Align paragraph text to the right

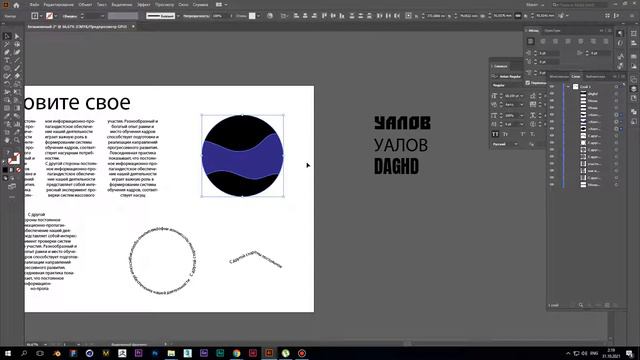pos(555,41)
